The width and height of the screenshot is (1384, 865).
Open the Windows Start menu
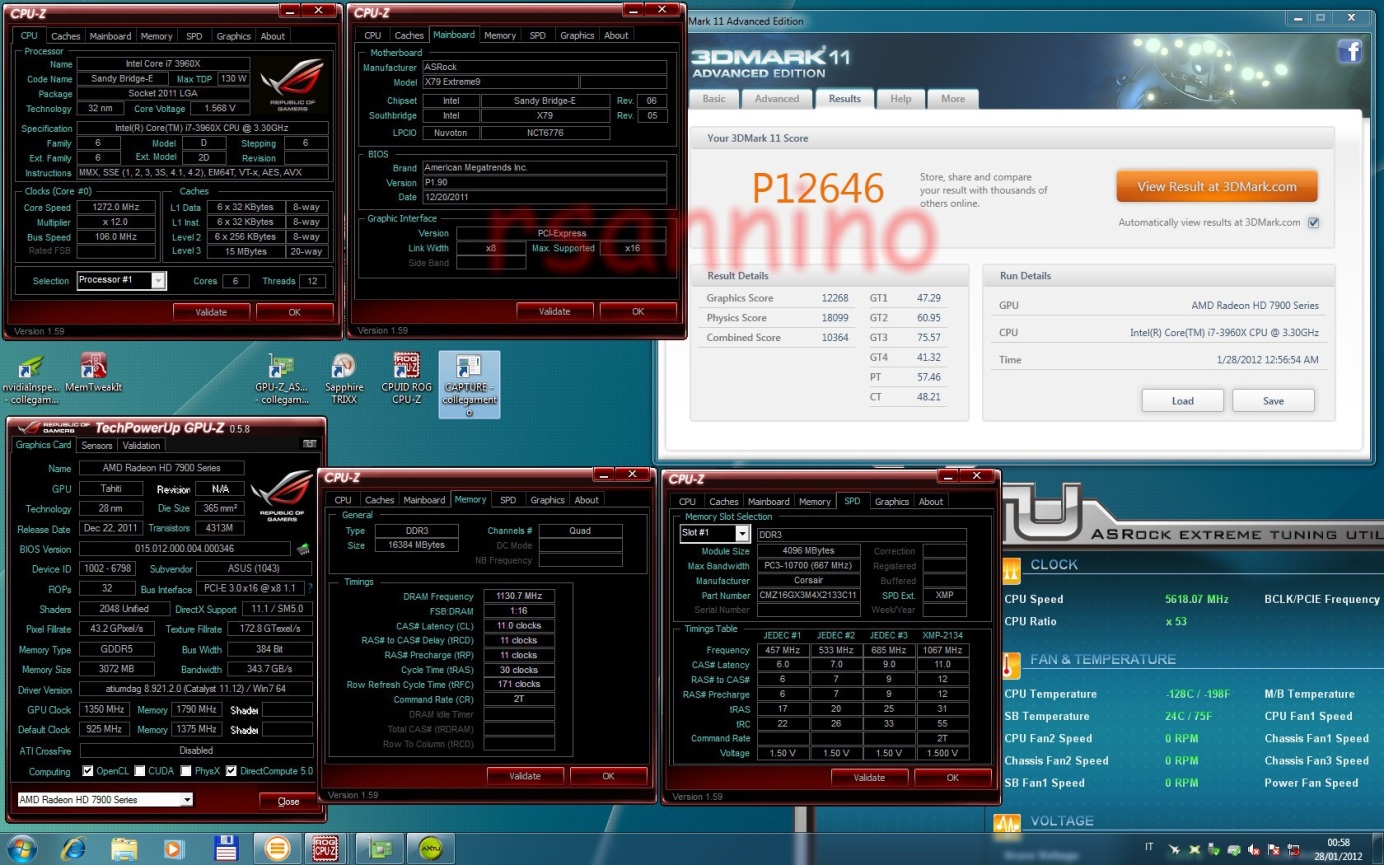click(21, 849)
